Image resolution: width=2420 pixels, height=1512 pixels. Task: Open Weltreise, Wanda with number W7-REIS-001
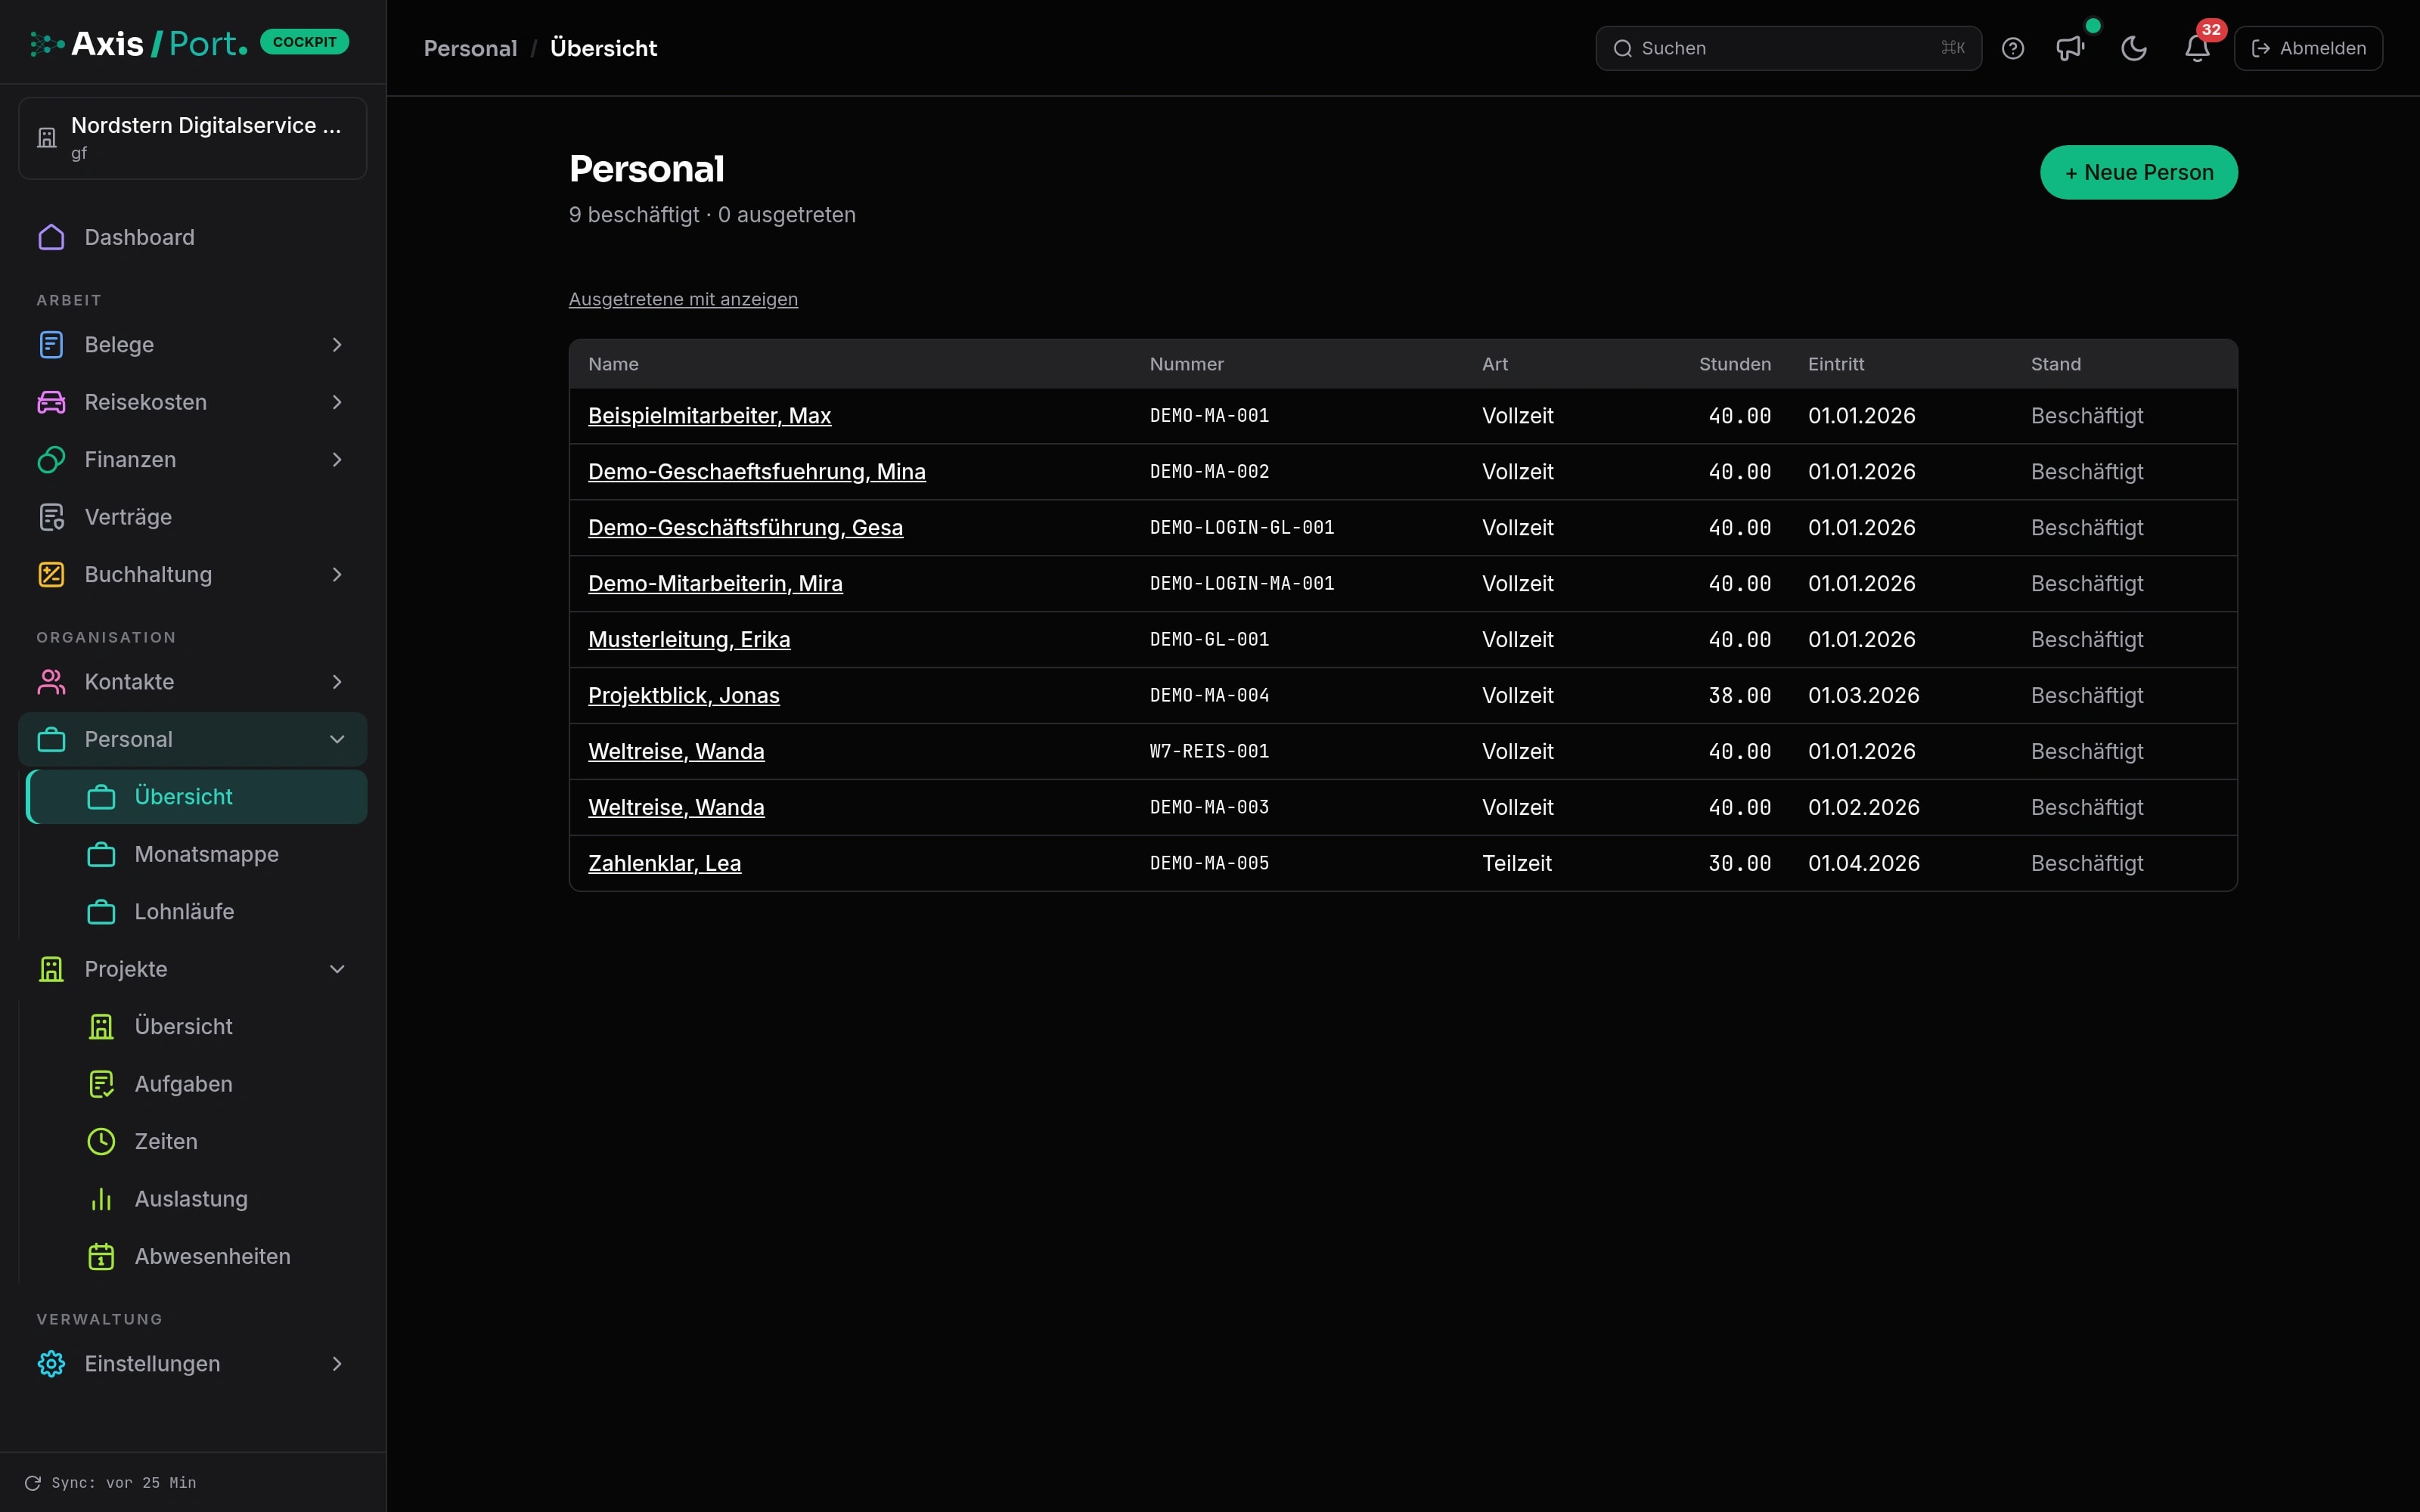tap(676, 751)
